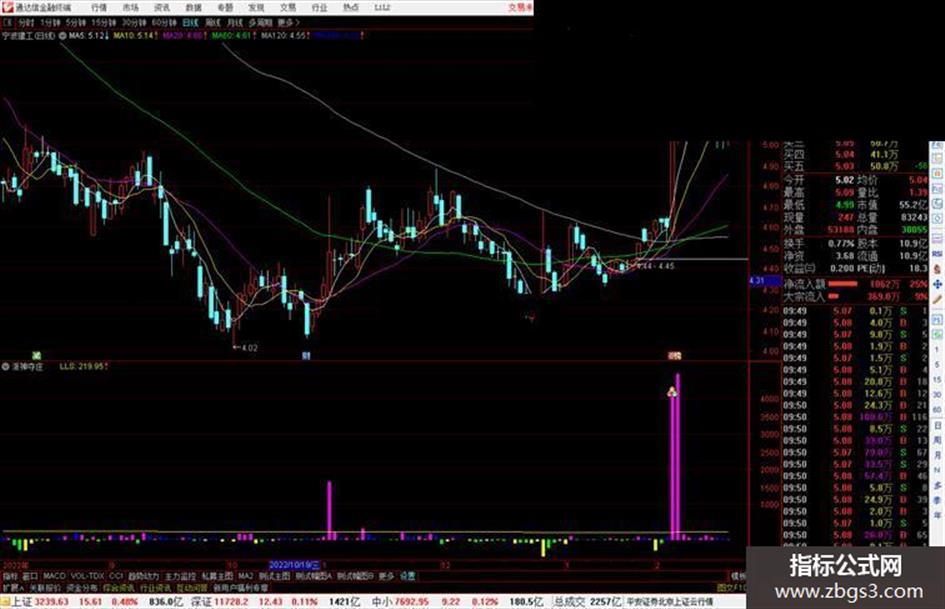This screenshot has height=609, width=945.
Task: Open the 市场 menu
Action: click(x=130, y=8)
